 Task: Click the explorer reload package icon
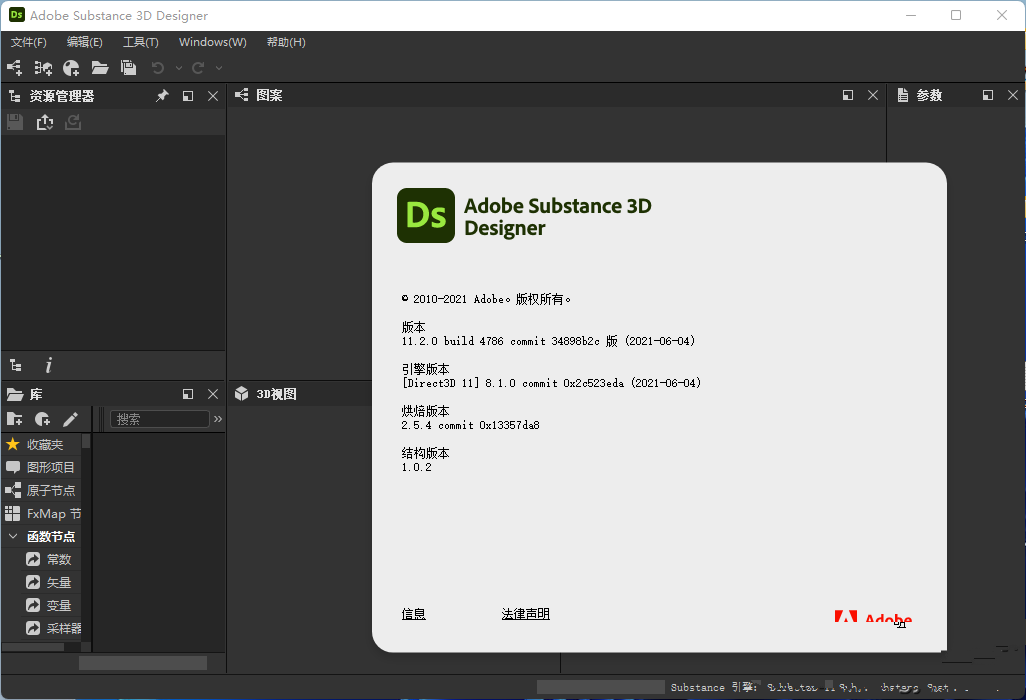[x=73, y=122]
